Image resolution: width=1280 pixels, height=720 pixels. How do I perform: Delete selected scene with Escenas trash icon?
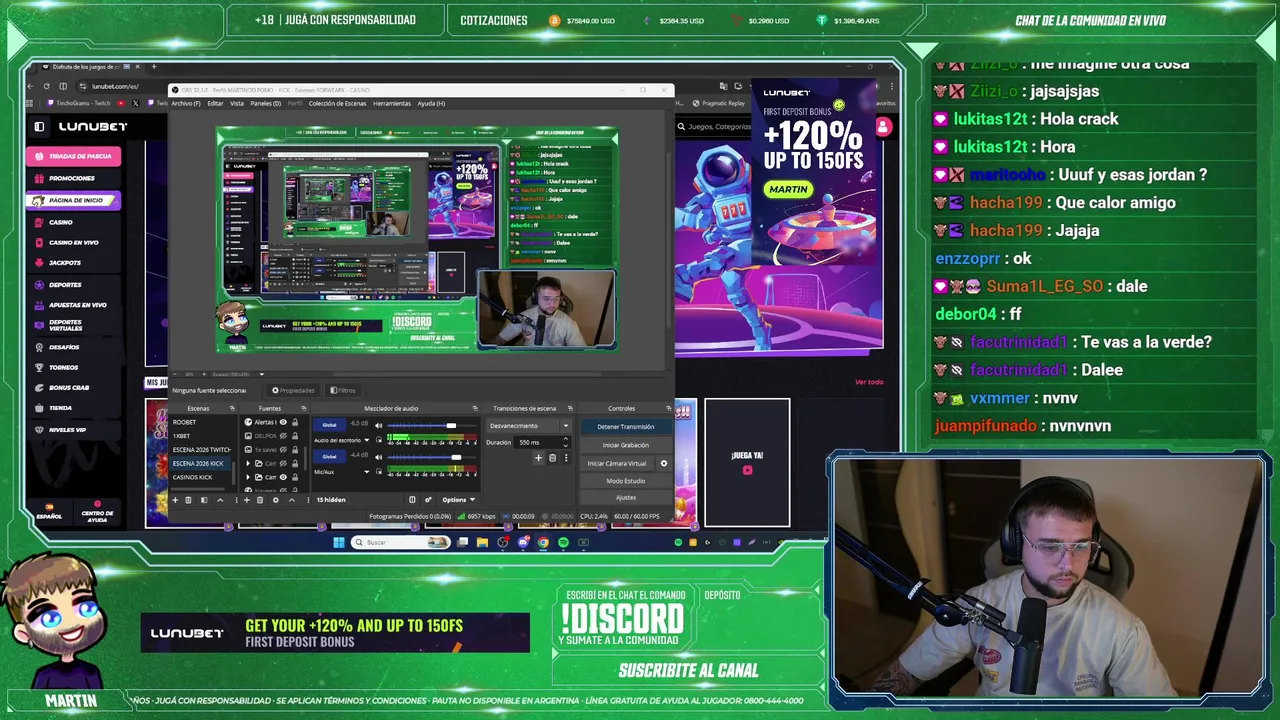[x=188, y=500]
